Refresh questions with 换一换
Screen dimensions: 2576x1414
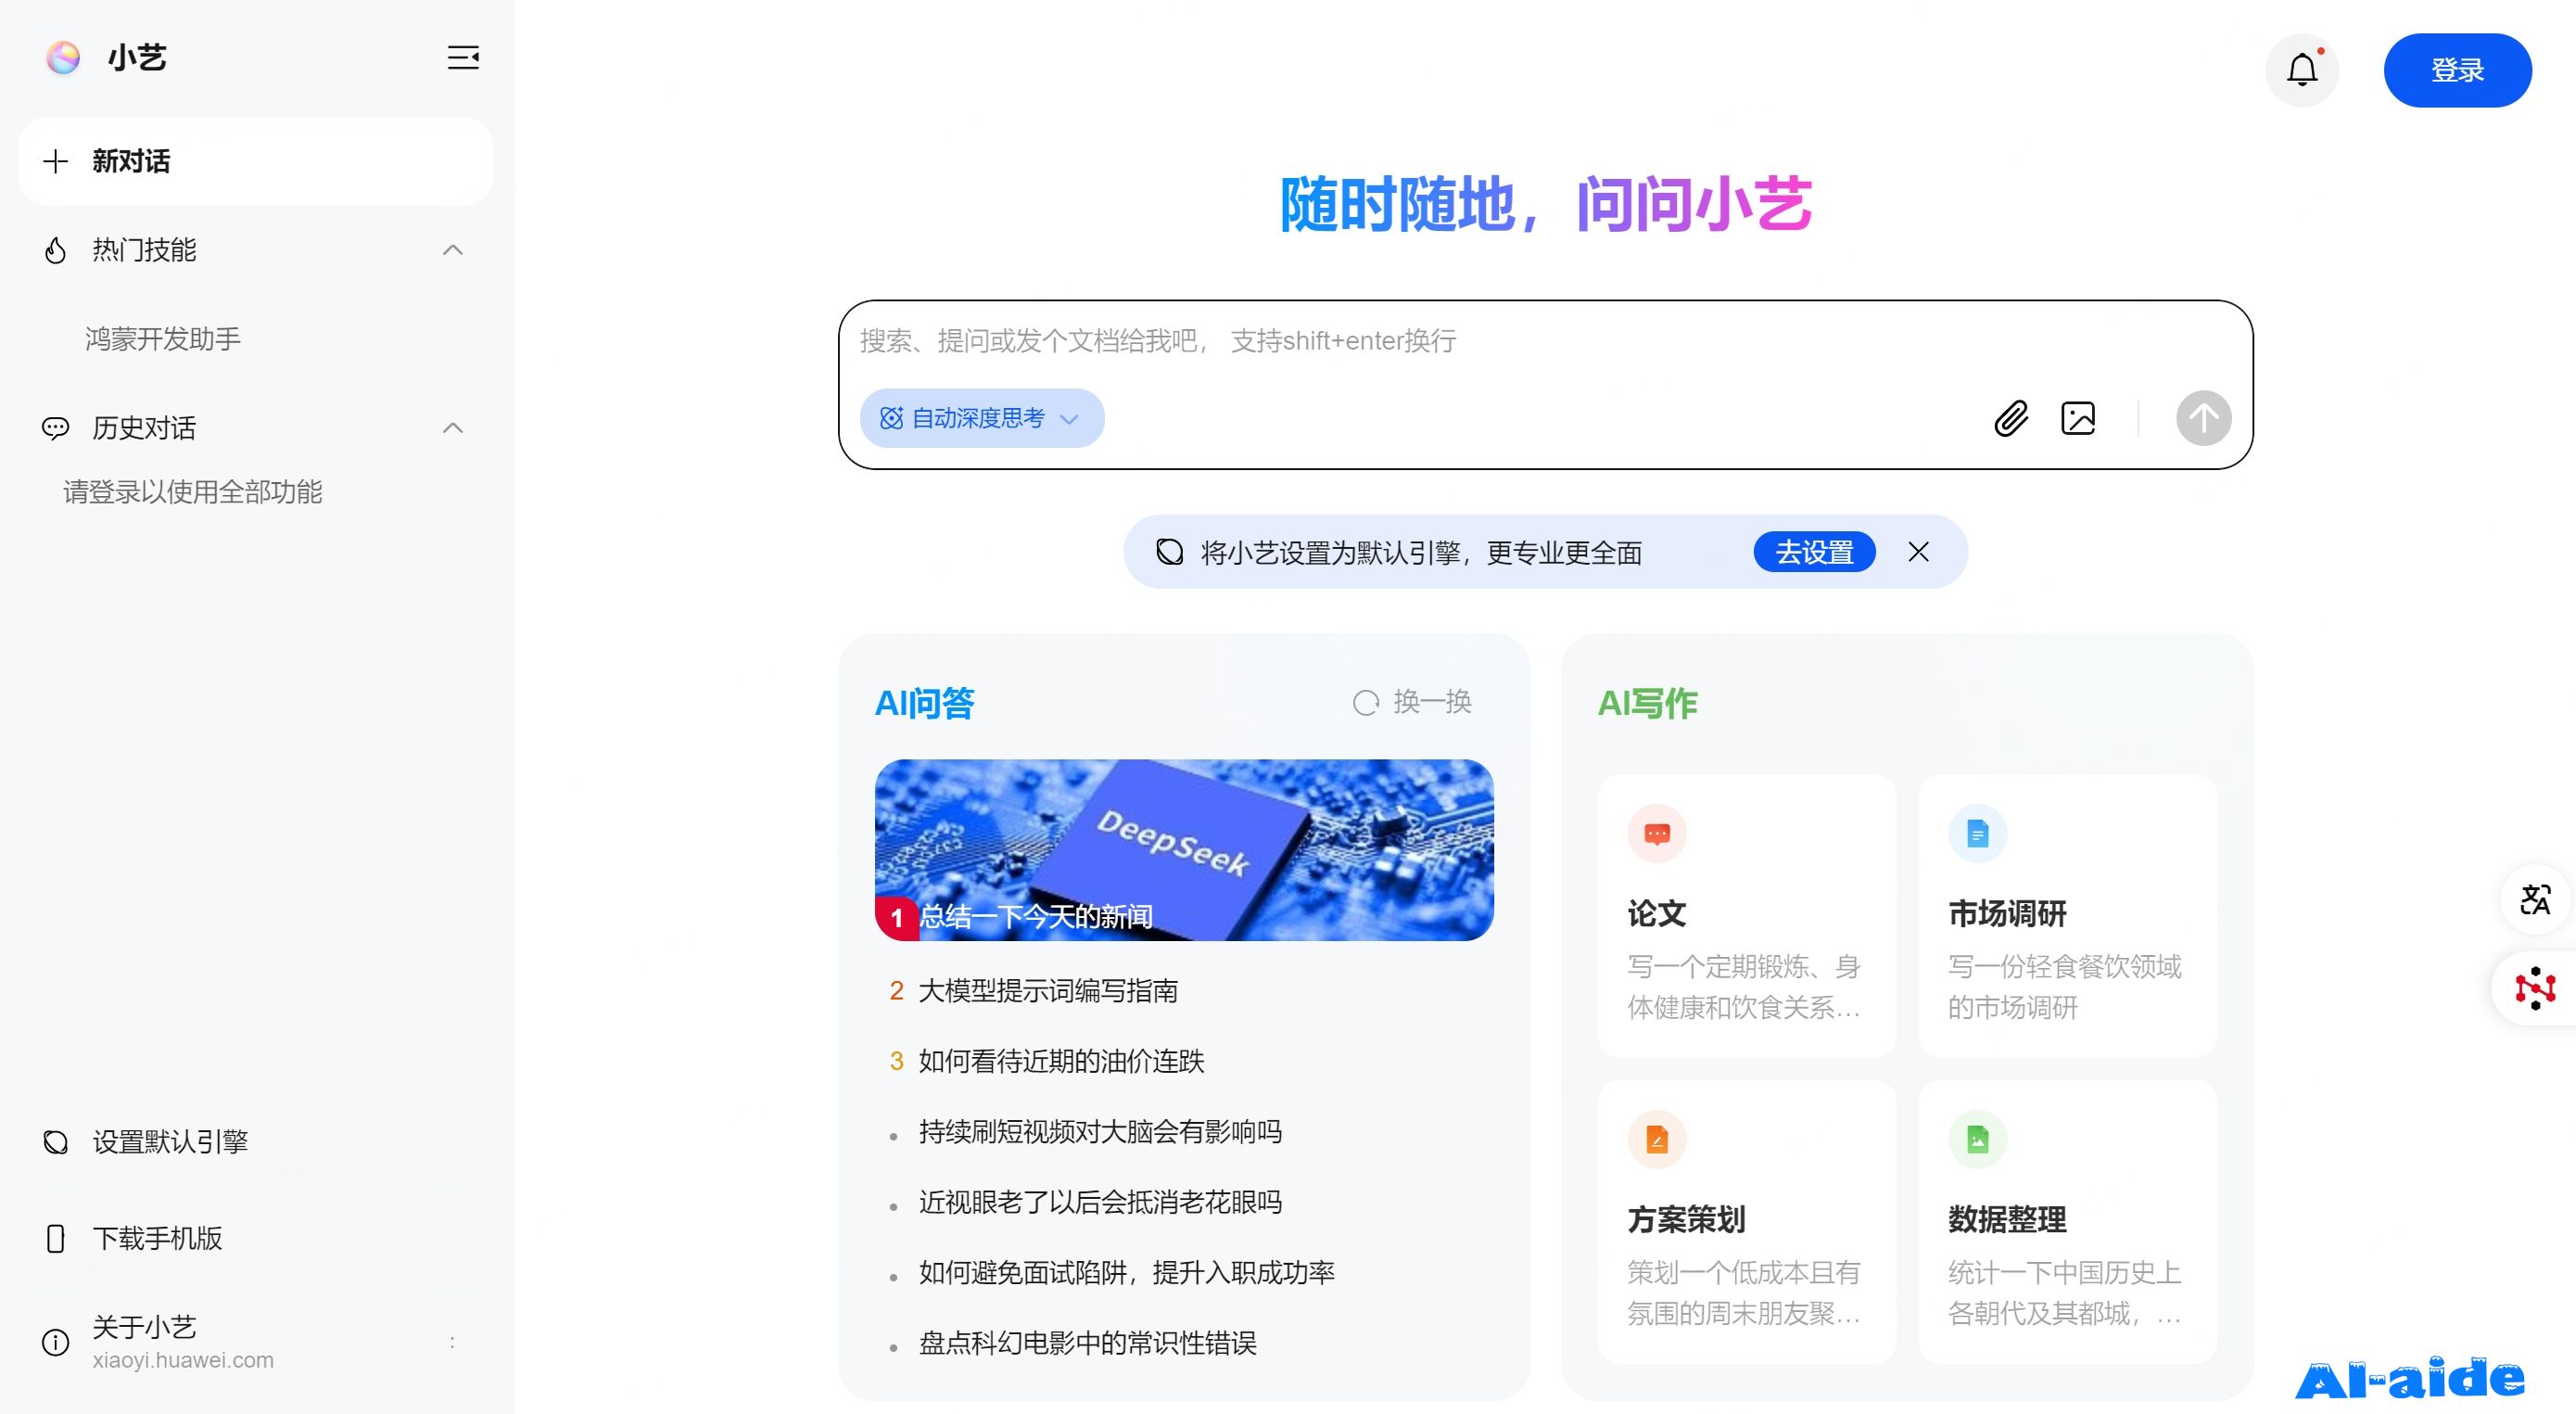click(1412, 702)
